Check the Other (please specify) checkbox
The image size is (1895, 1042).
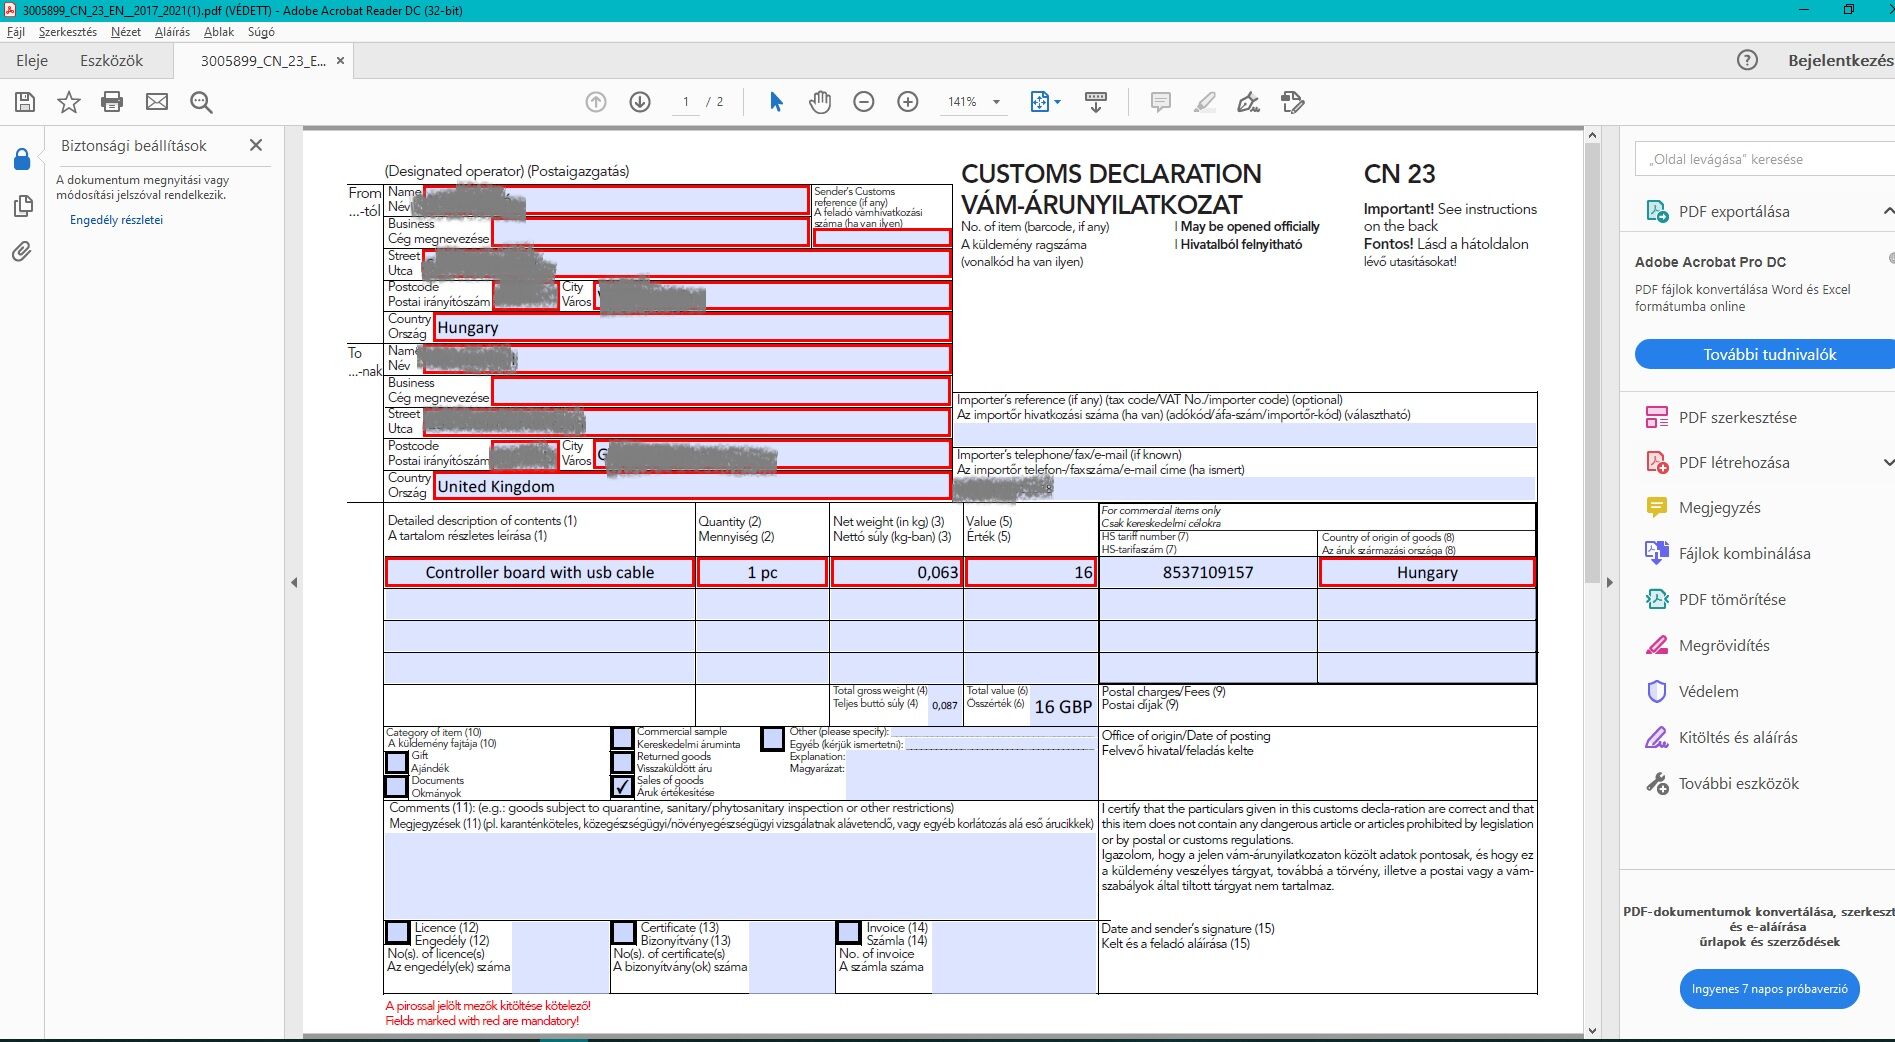pyautogui.click(x=772, y=738)
